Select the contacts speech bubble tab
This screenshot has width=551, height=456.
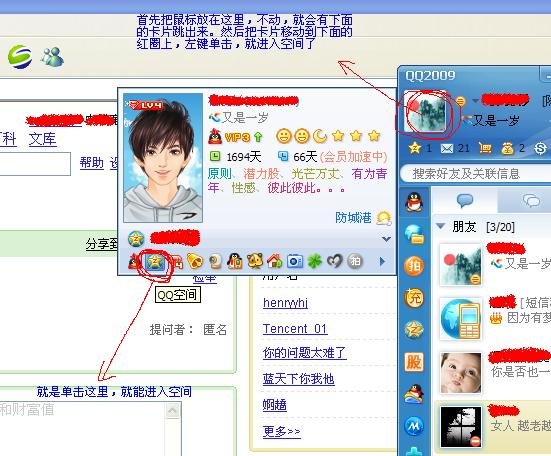click(465, 201)
